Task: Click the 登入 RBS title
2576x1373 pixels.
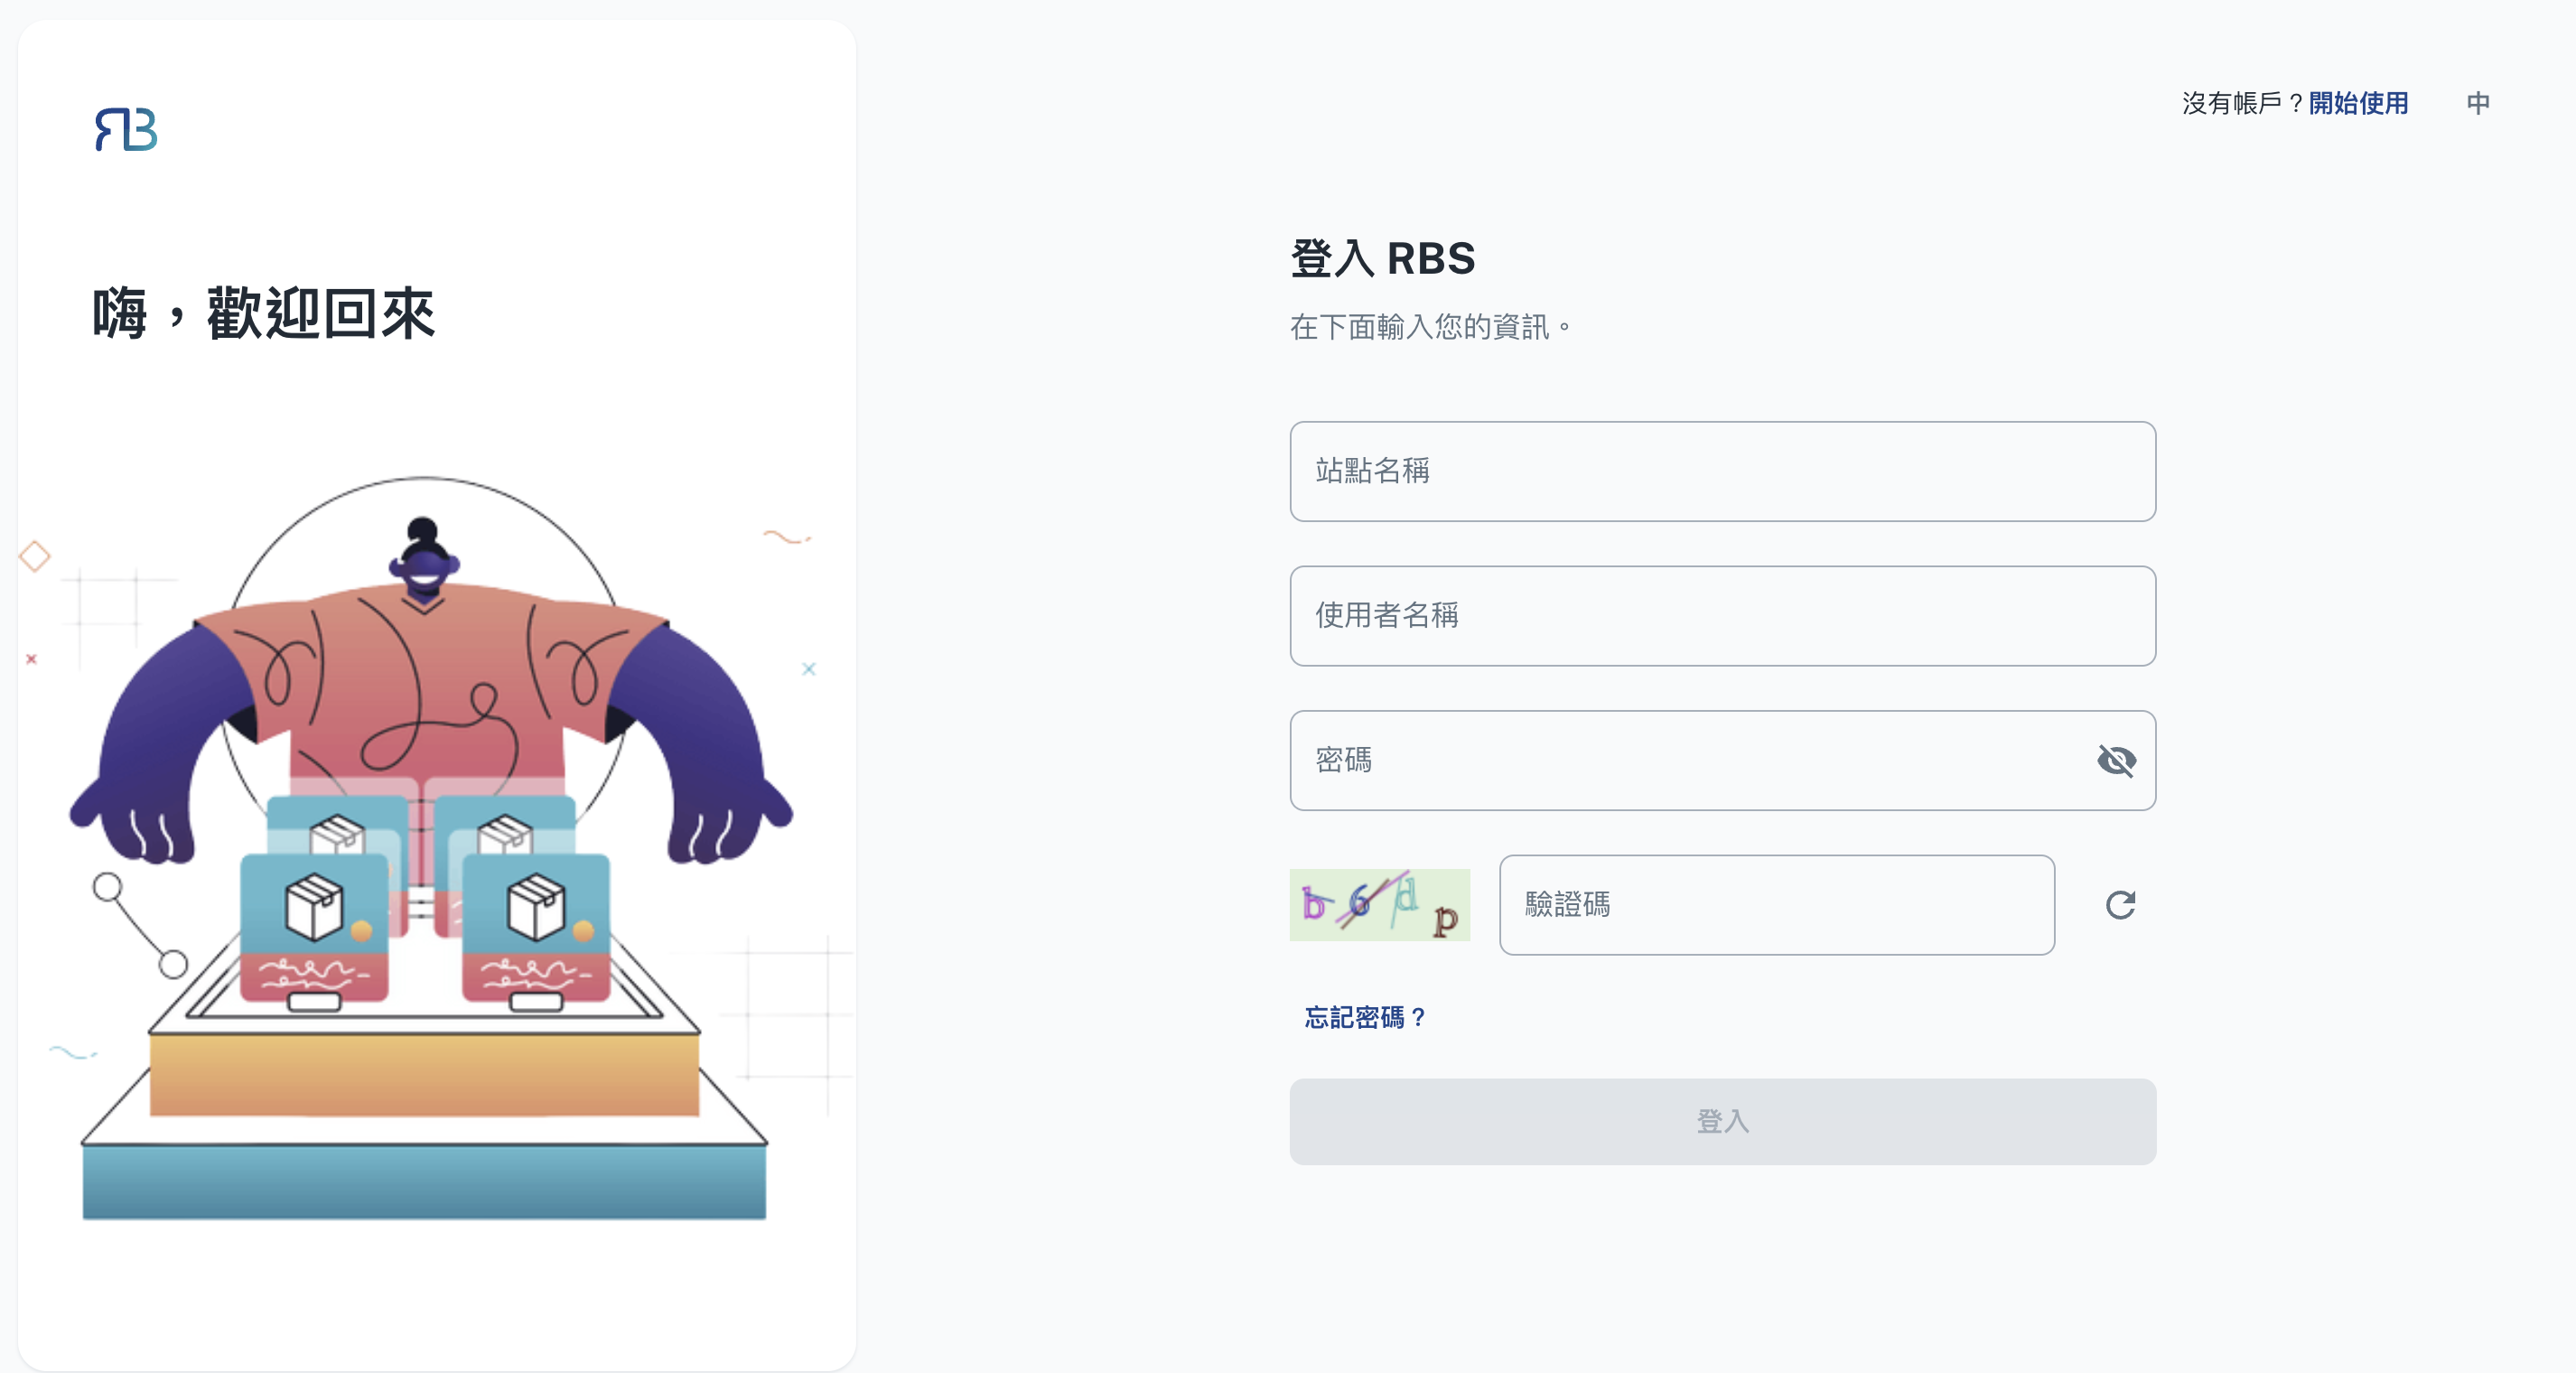Action: pyautogui.click(x=1382, y=259)
